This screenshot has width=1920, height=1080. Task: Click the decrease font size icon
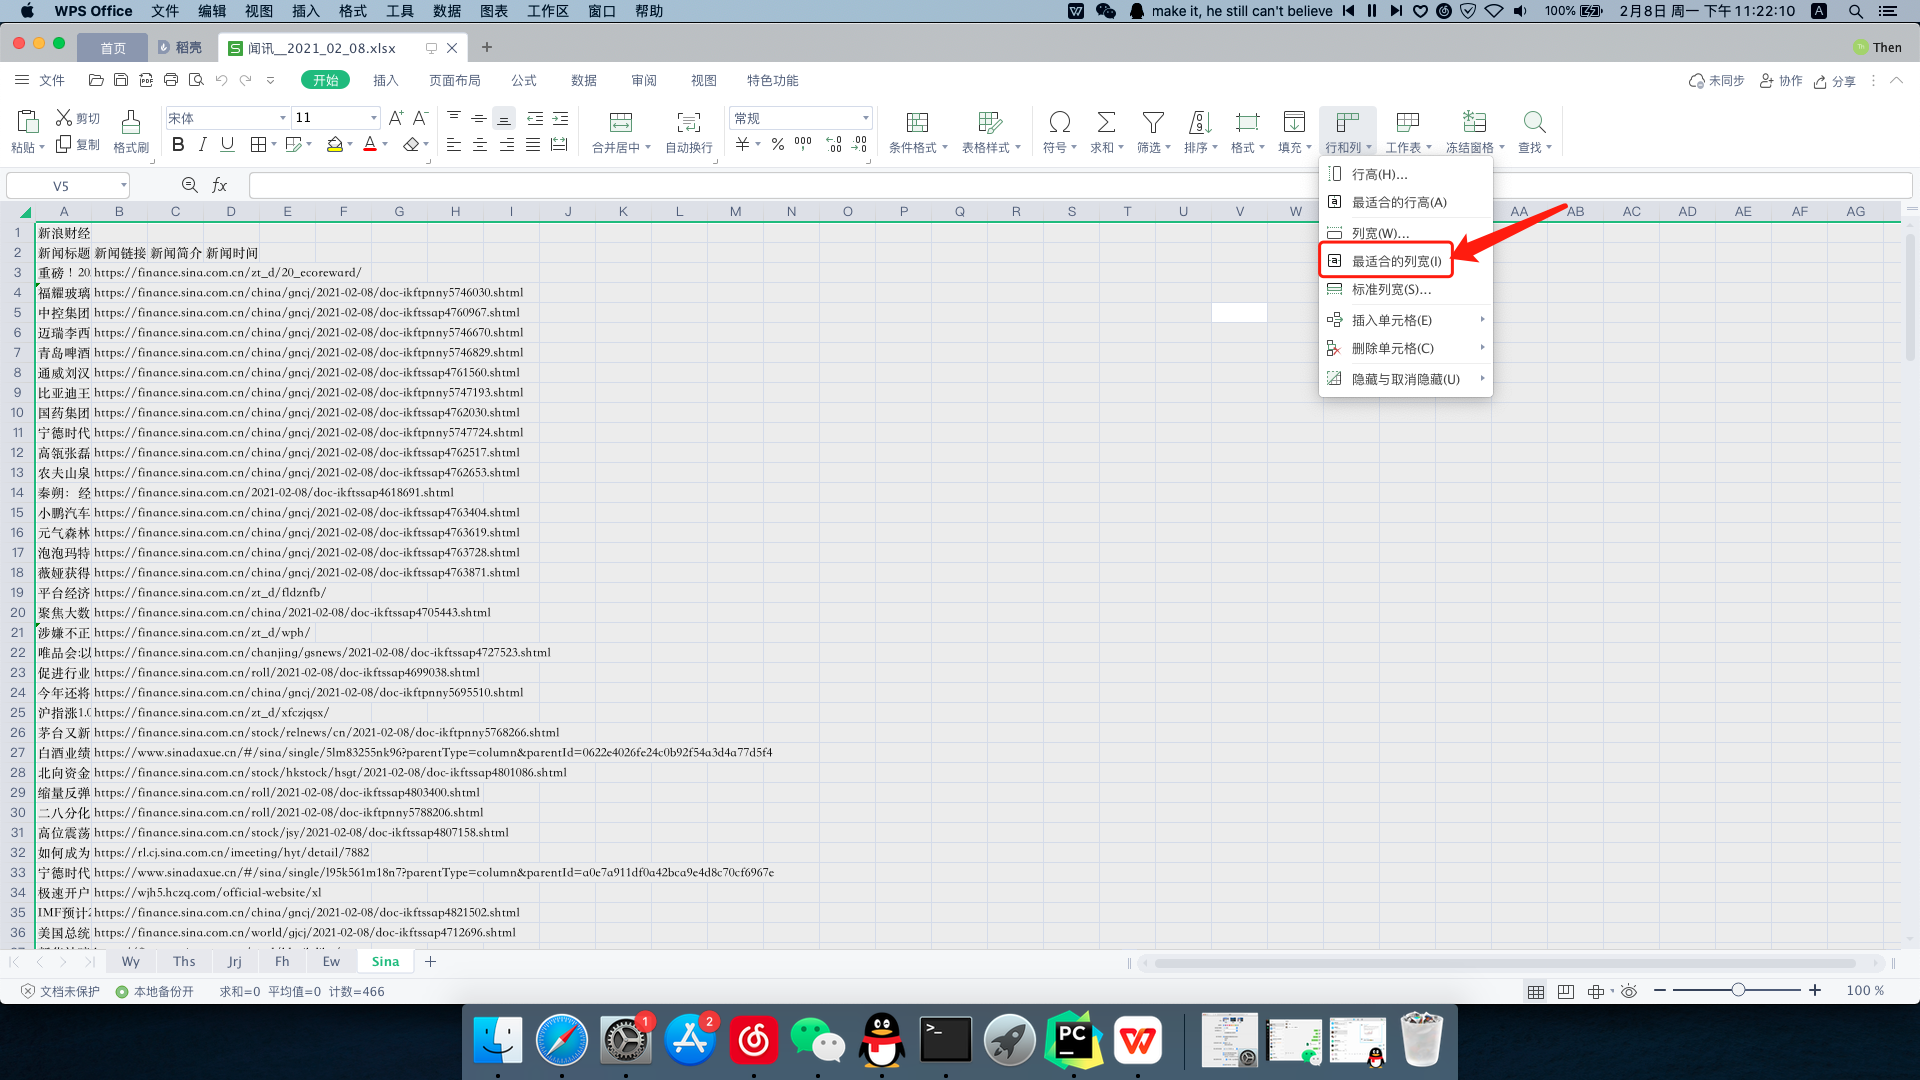(x=421, y=118)
